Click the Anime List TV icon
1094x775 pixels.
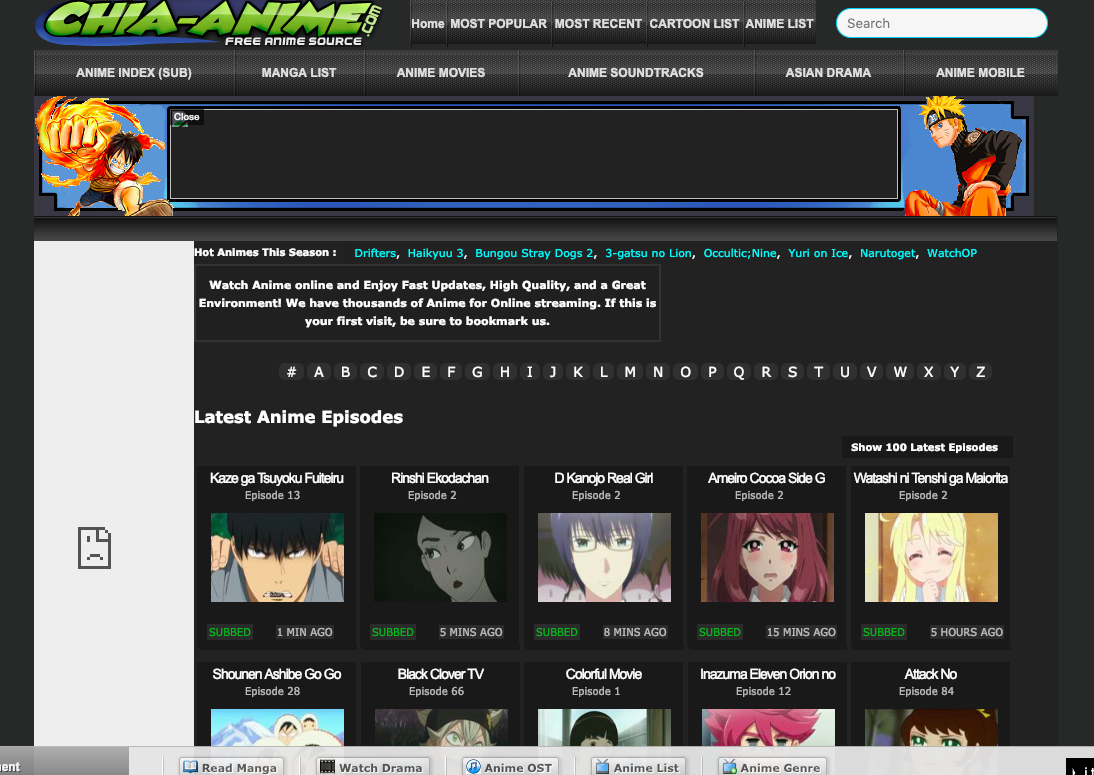602,767
